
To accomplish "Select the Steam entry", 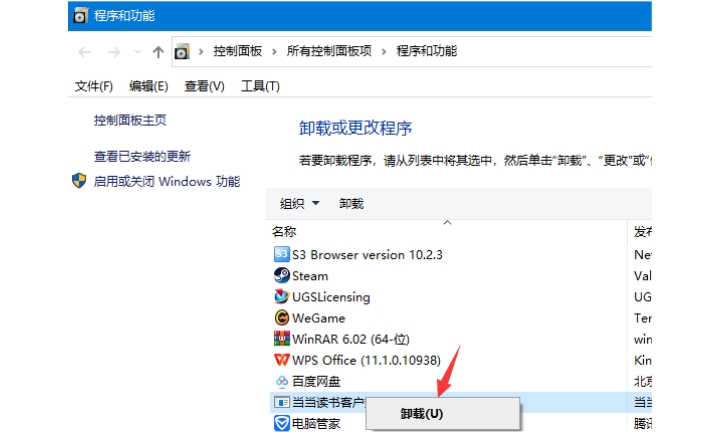I will pyautogui.click(x=310, y=276).
